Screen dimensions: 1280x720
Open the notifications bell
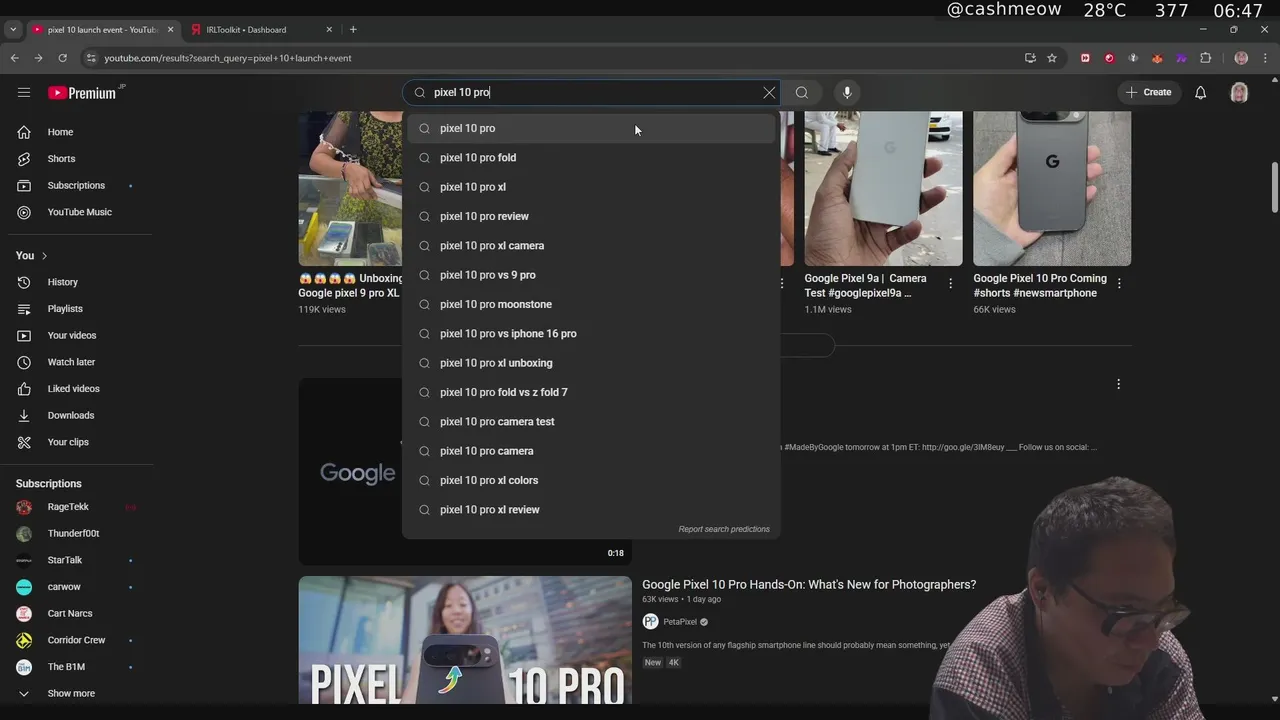click(1201, 92)
